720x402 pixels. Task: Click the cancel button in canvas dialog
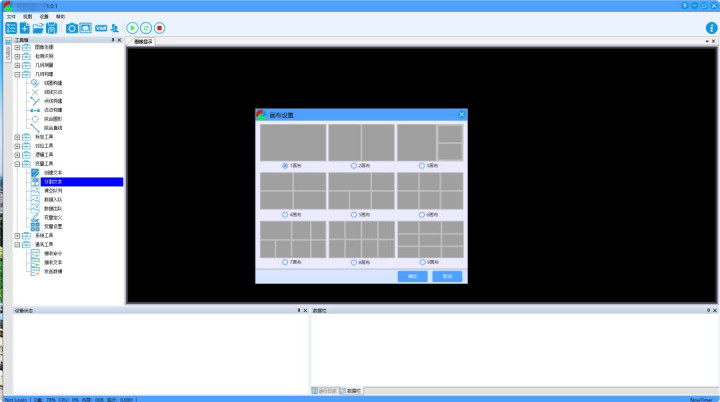[x=447, y=276]
